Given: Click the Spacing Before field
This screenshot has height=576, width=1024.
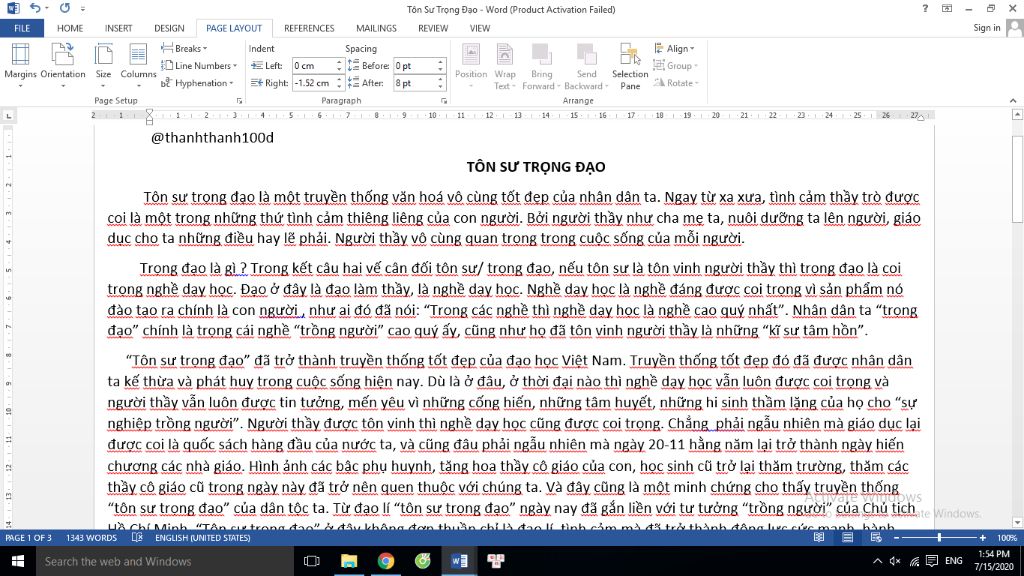Looking at the screenshot, I should [x=415, y=65].
